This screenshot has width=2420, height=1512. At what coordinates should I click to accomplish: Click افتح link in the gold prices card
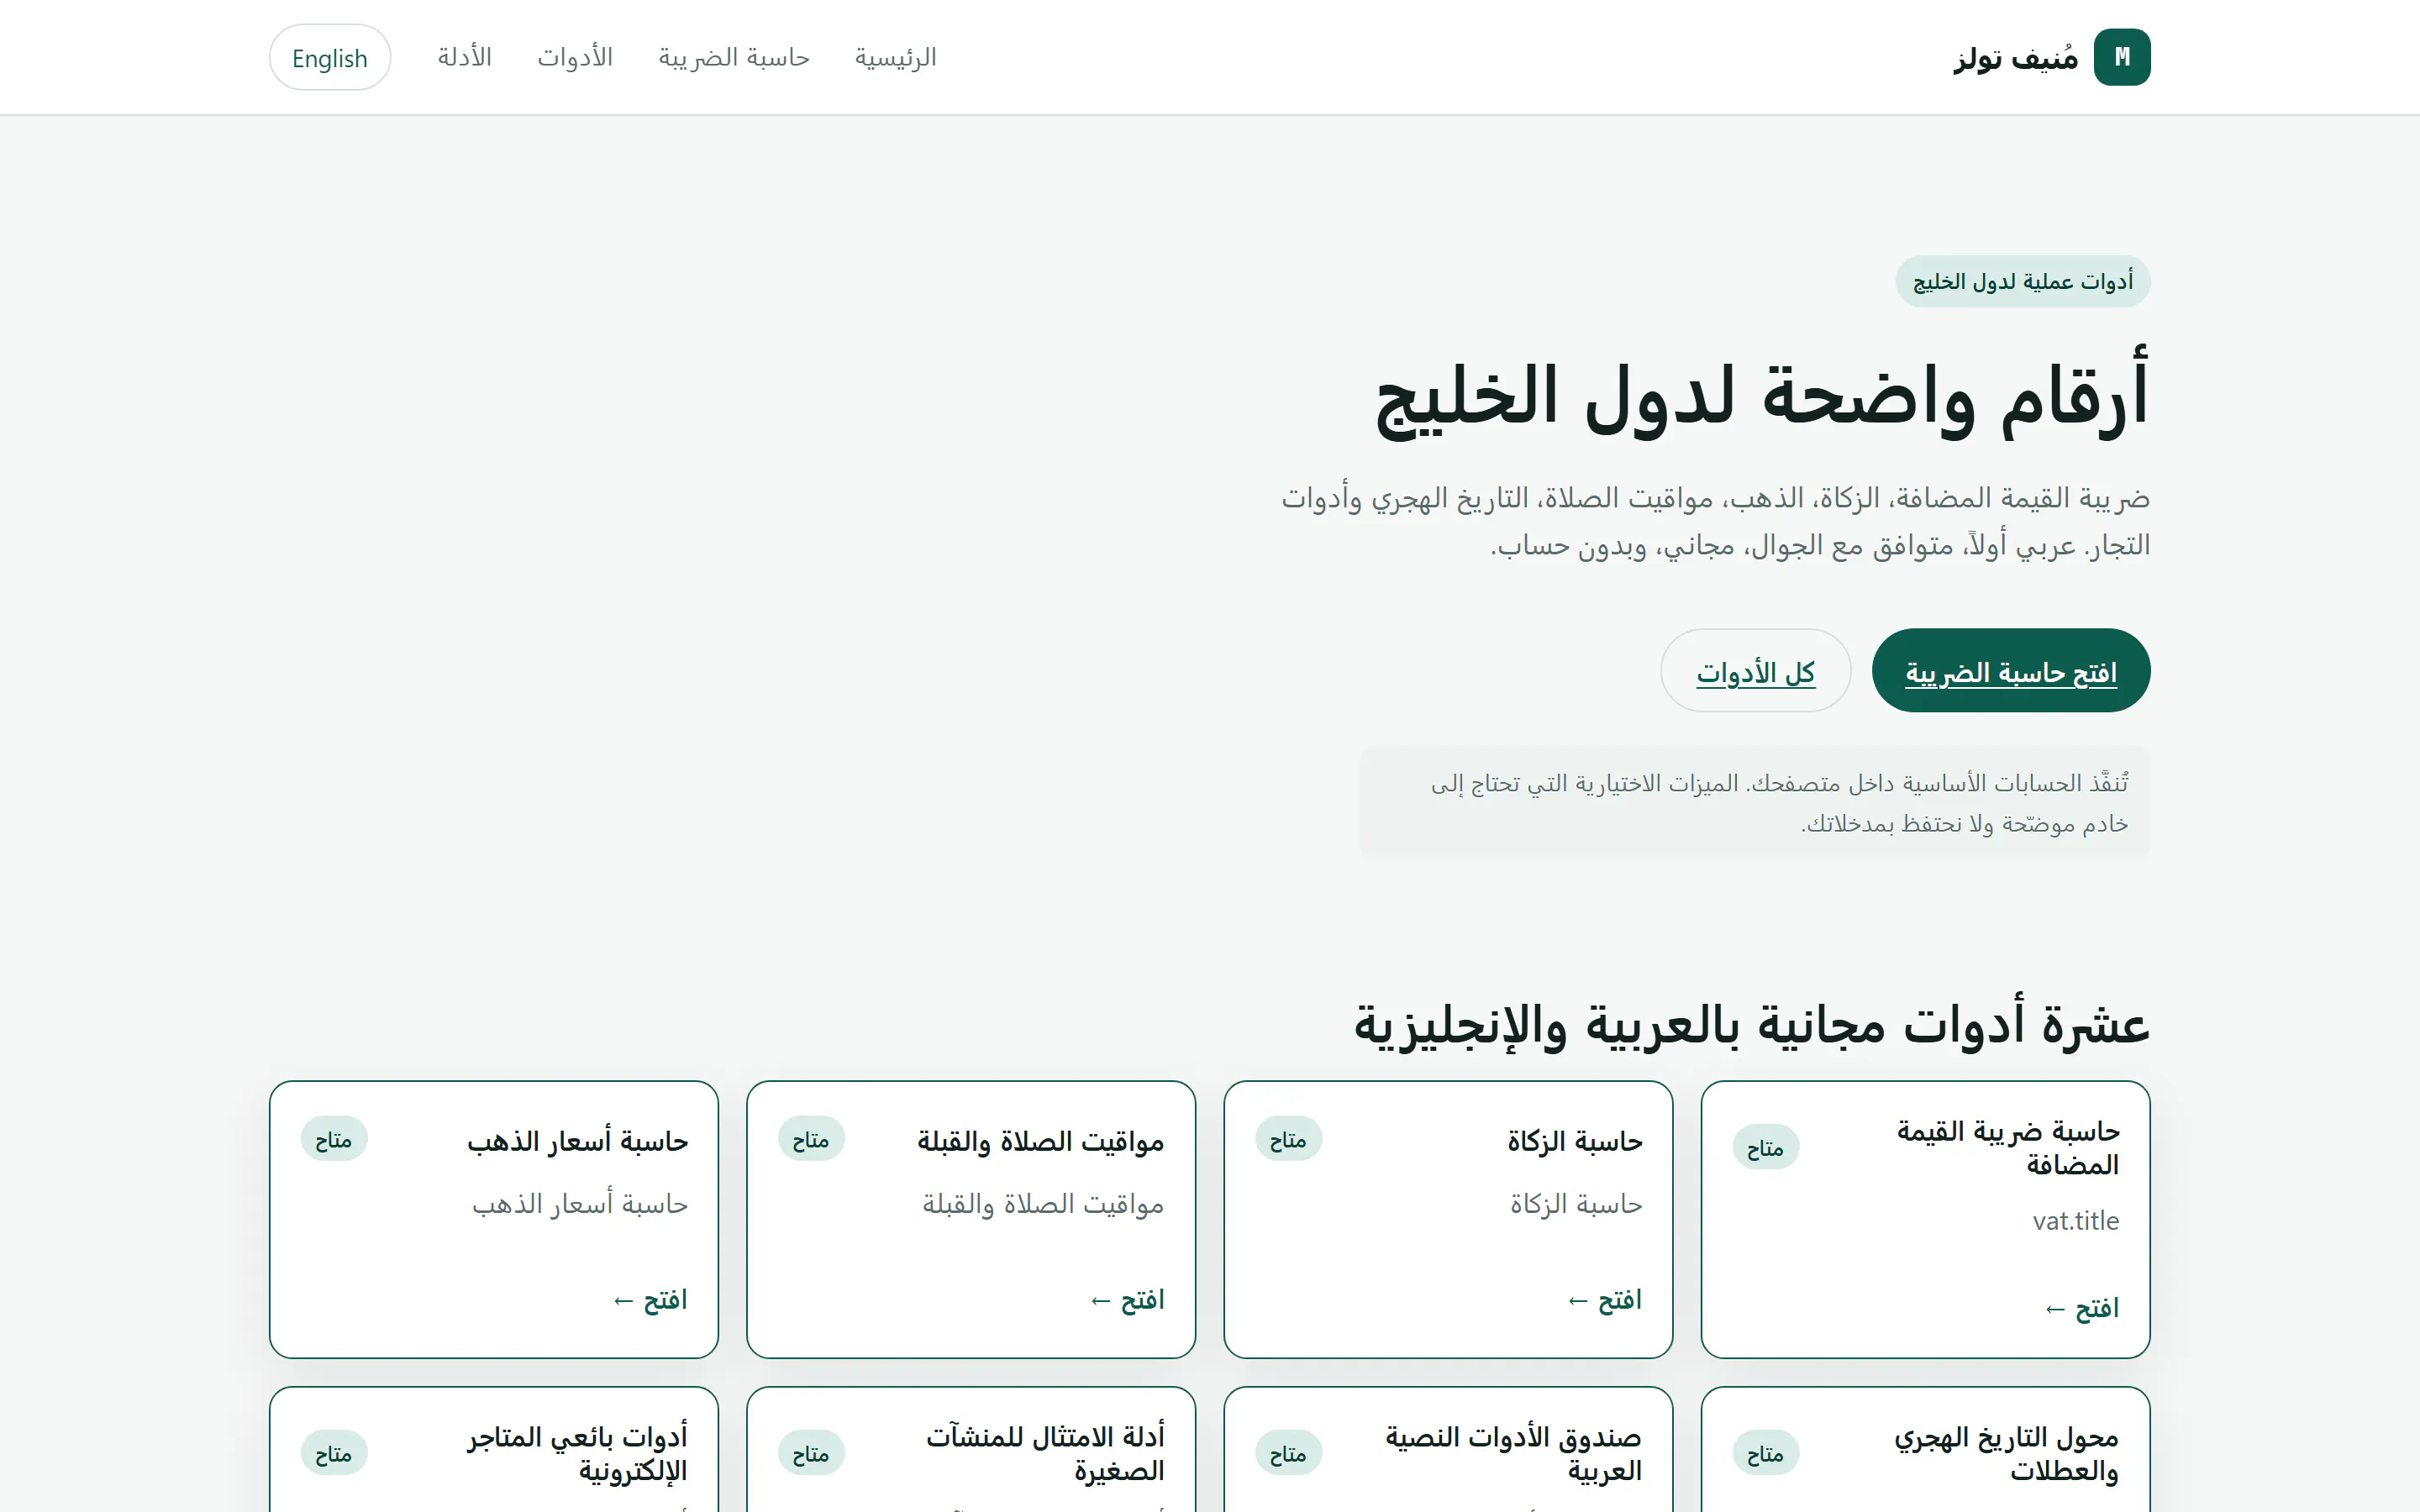pyautogui.click(x=650, y=1299)
